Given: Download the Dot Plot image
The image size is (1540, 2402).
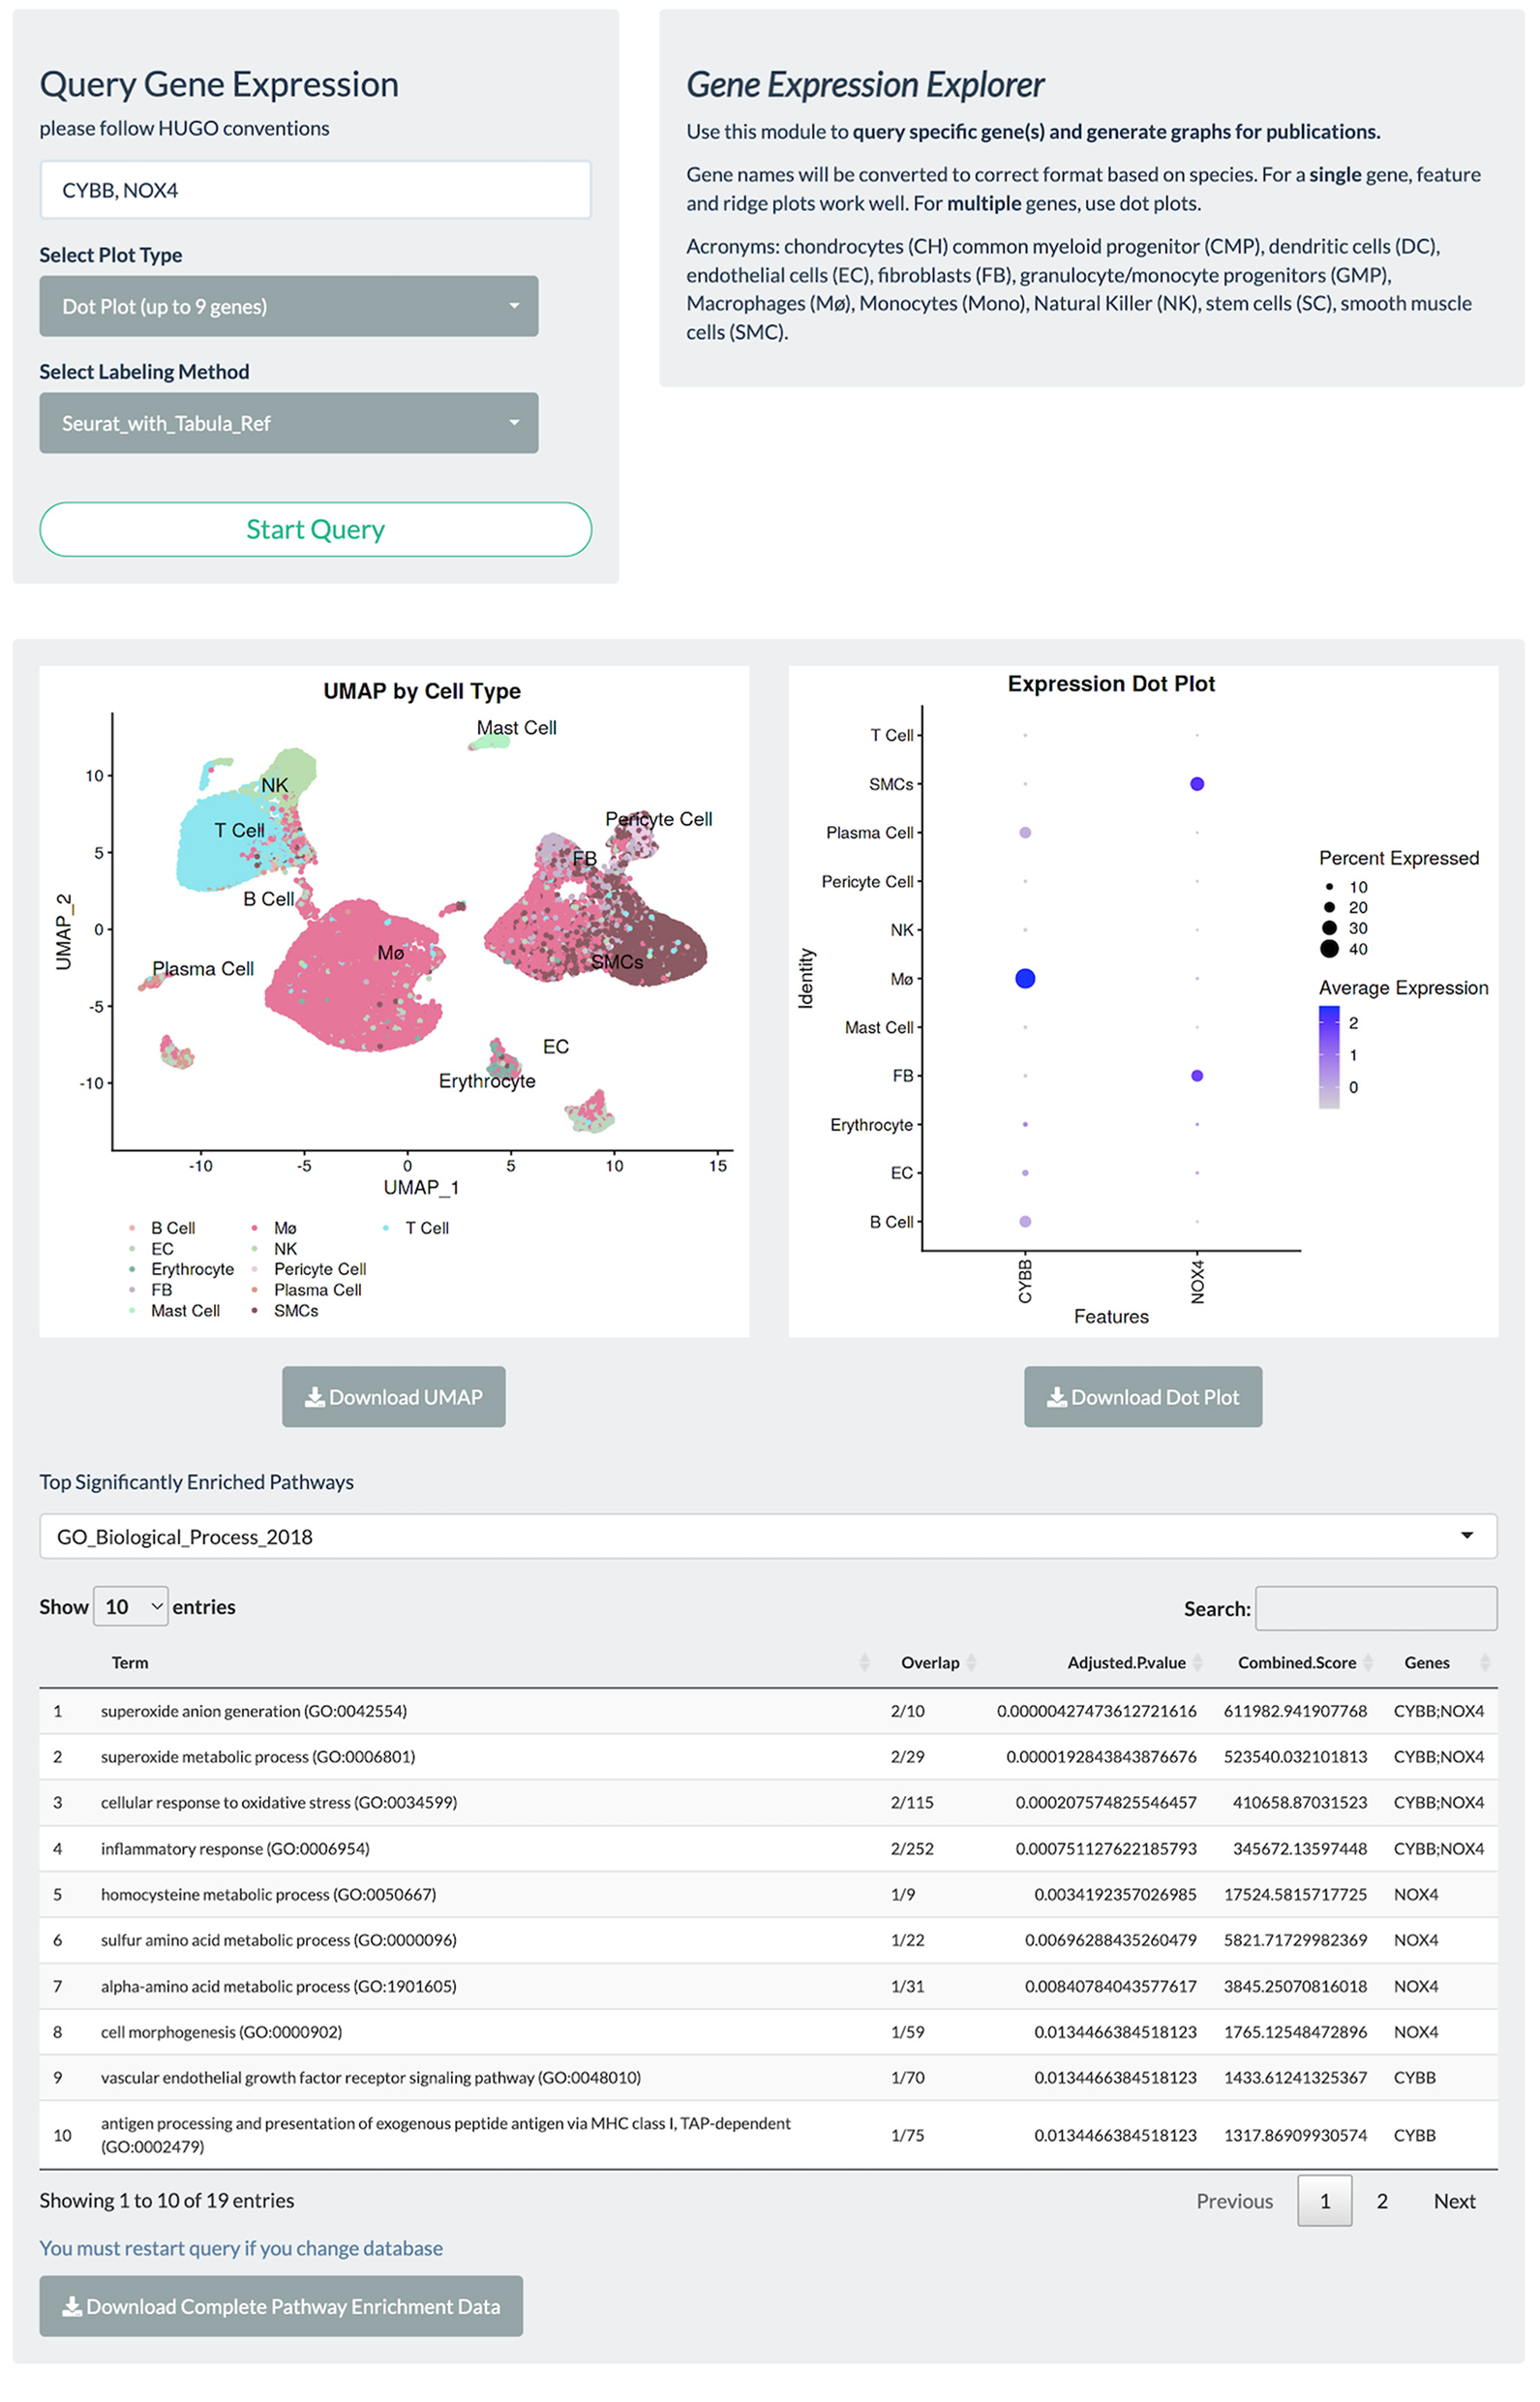Looking at the screenshot, I should 1142,1397.
